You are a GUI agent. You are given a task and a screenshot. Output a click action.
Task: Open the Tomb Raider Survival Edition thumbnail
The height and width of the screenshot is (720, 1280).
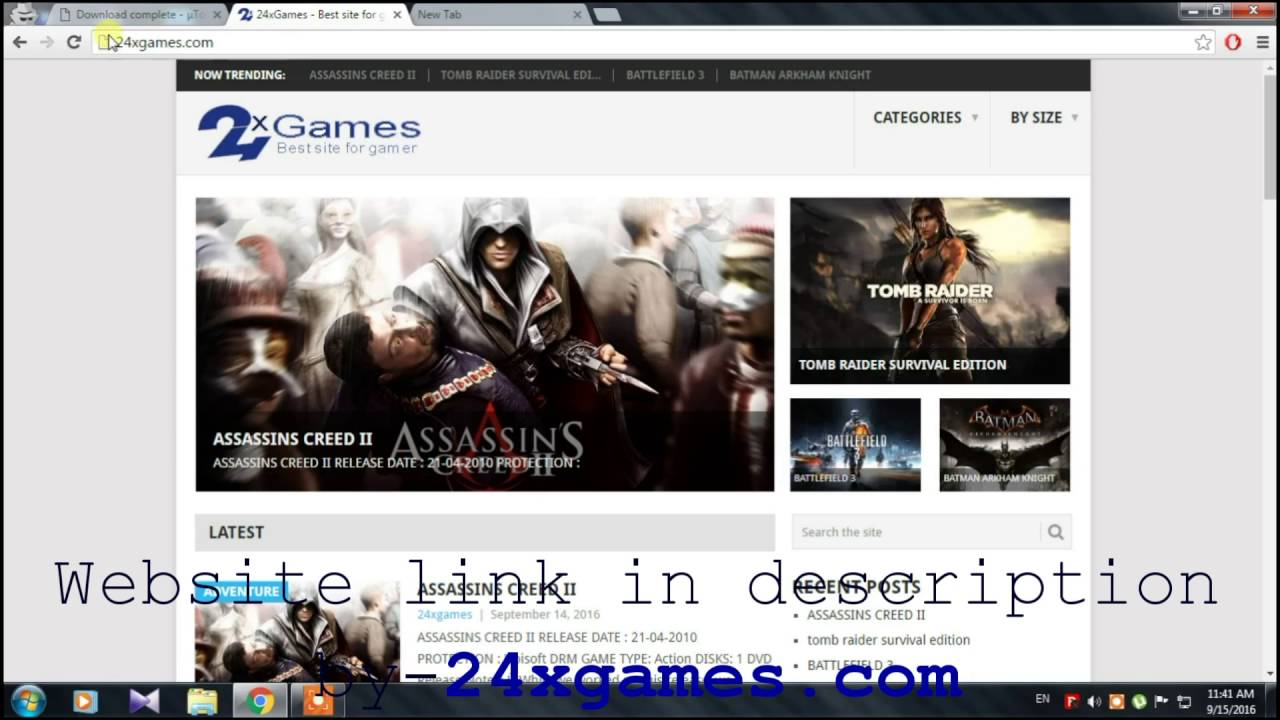(x=930, y=290)
